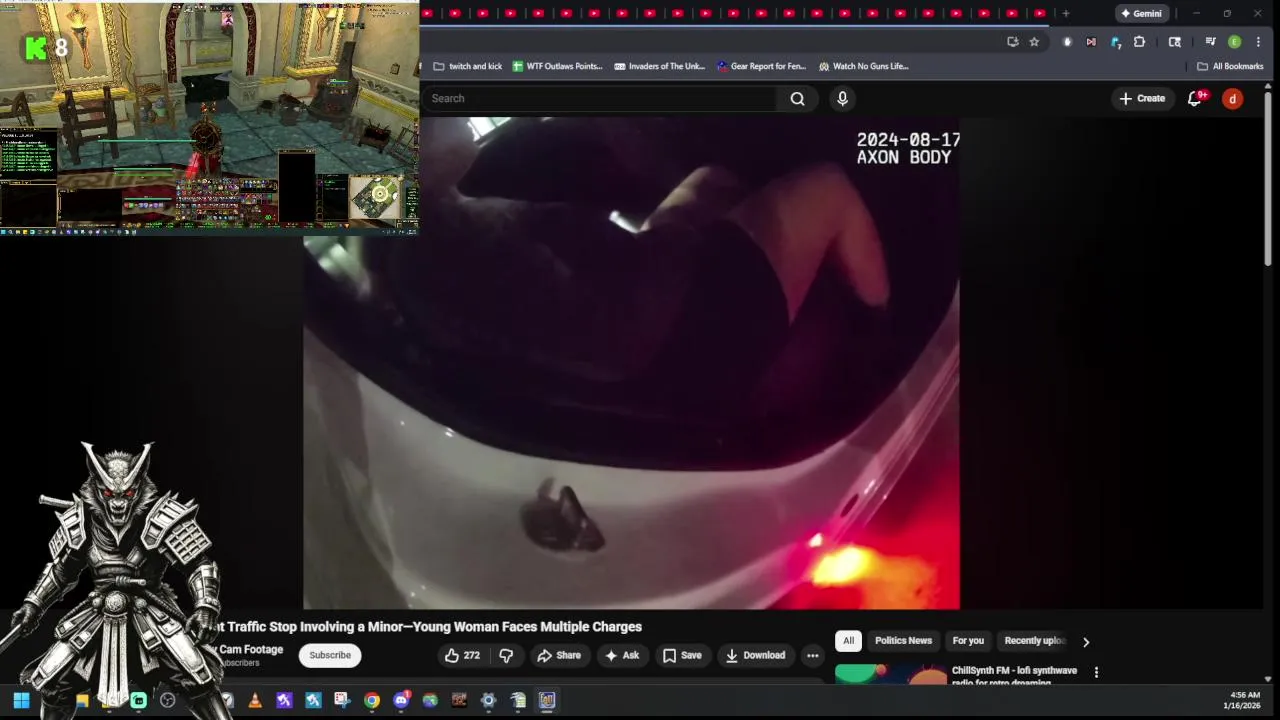Subscribe to the Cam Footage channel
The width and height of the screenshot is (1280, 720).
(x=330, y=655)
